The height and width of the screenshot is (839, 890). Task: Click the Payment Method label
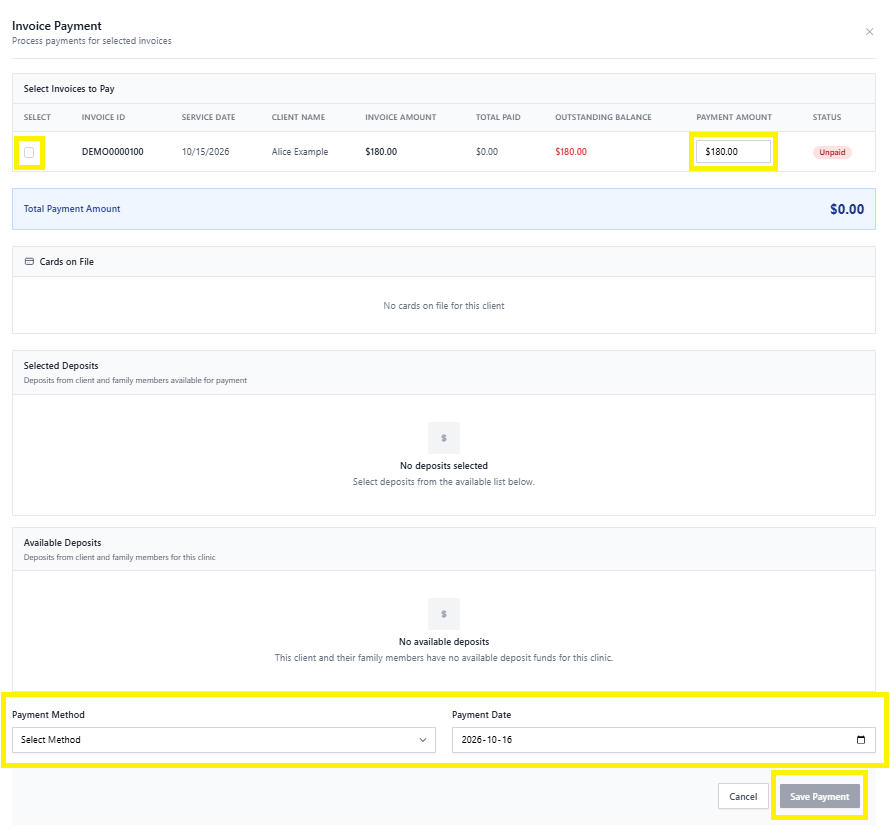click(x=48, y=715)
